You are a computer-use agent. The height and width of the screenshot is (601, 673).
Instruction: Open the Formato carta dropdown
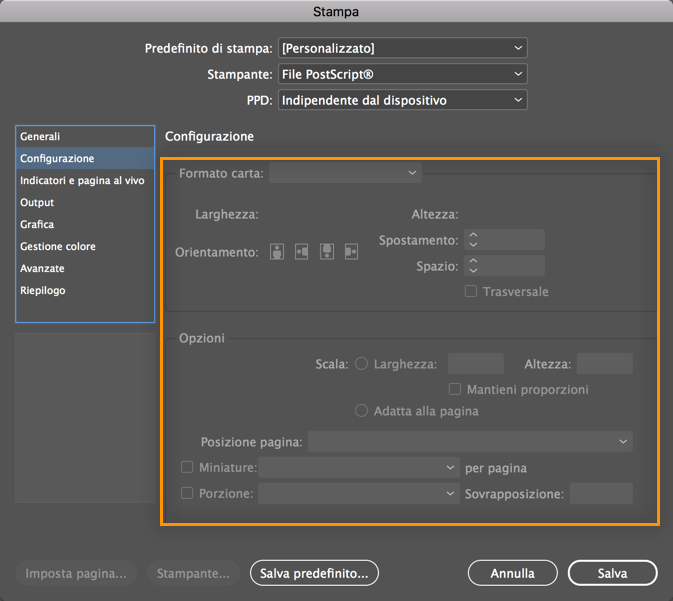click(345, 174)
